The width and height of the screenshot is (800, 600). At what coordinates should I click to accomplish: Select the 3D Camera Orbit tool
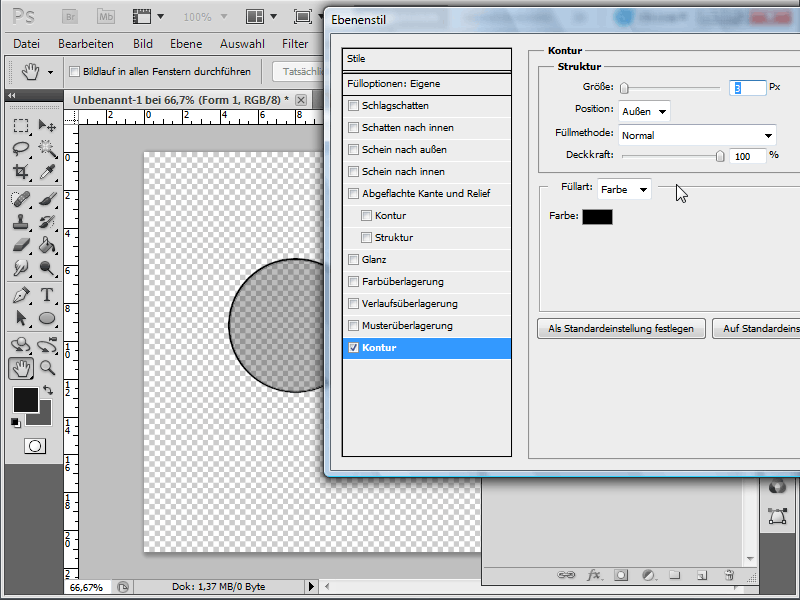coord(47,345)
